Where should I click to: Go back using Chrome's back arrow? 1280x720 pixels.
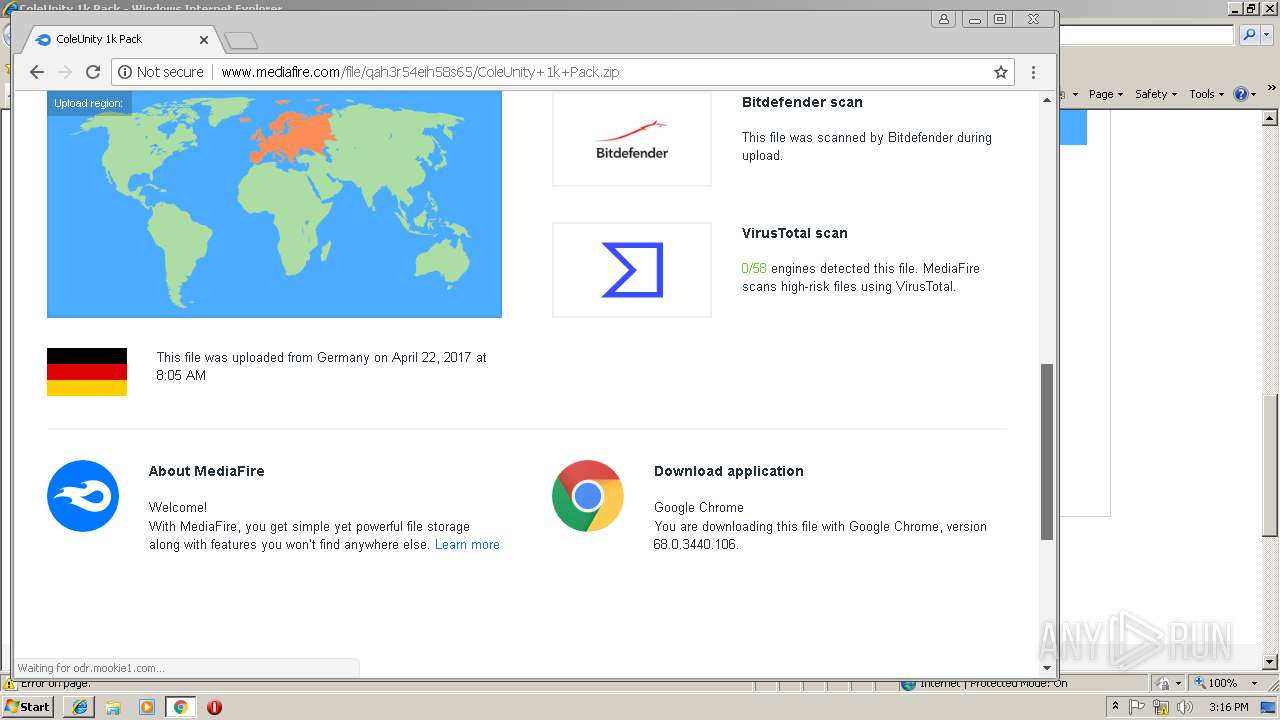37,72
